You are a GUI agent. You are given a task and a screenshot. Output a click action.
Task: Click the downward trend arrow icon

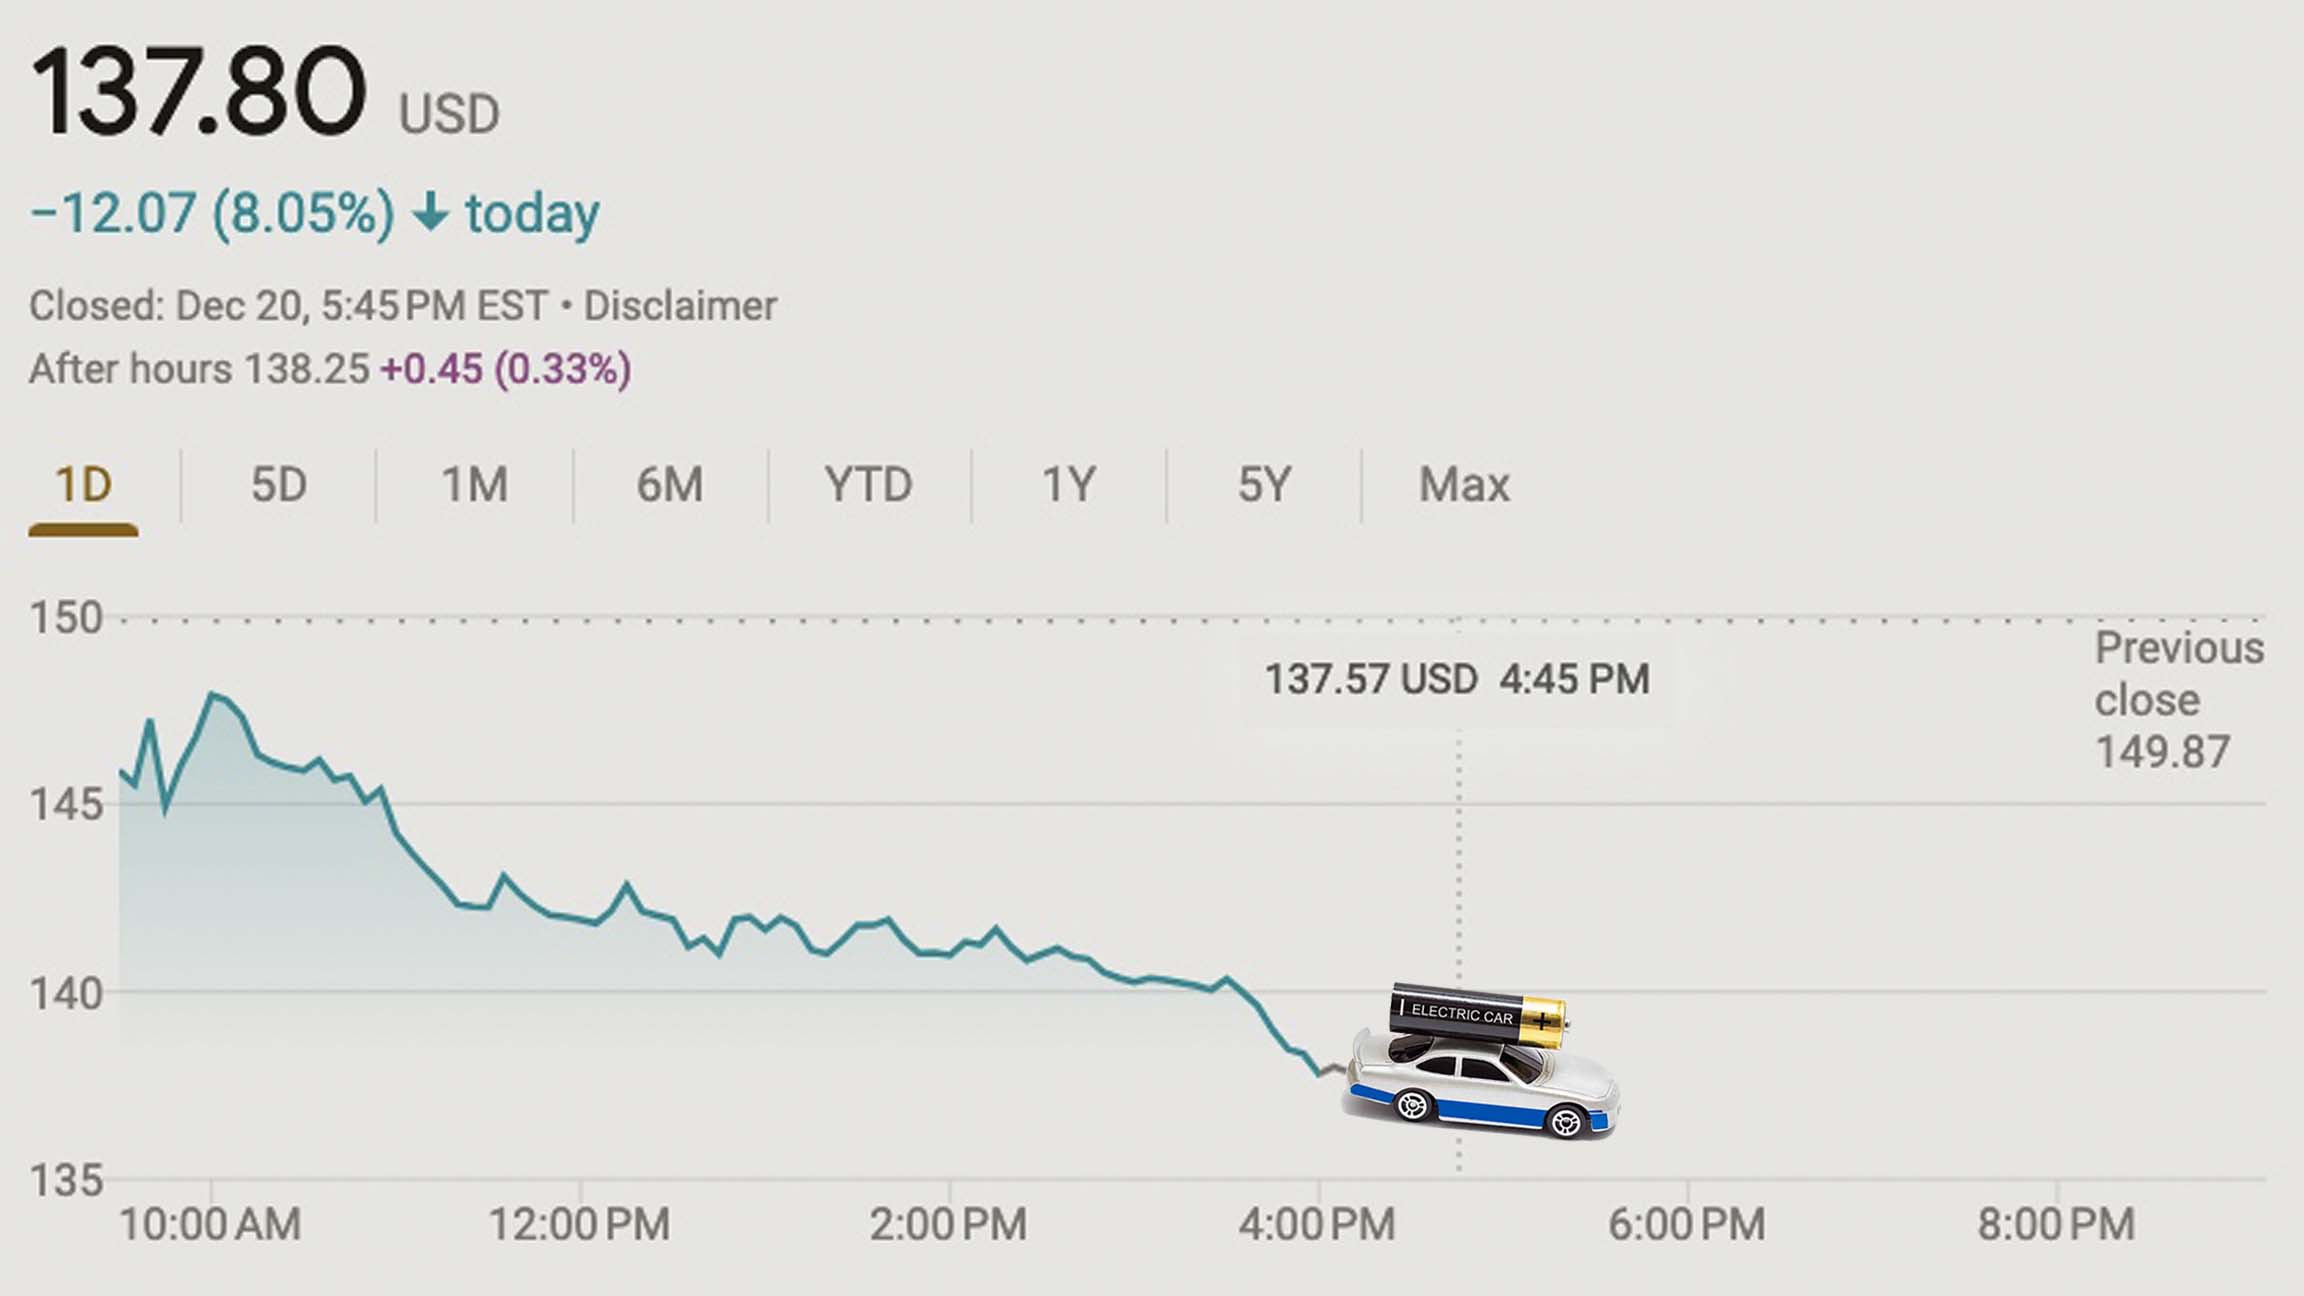[432, 212]
